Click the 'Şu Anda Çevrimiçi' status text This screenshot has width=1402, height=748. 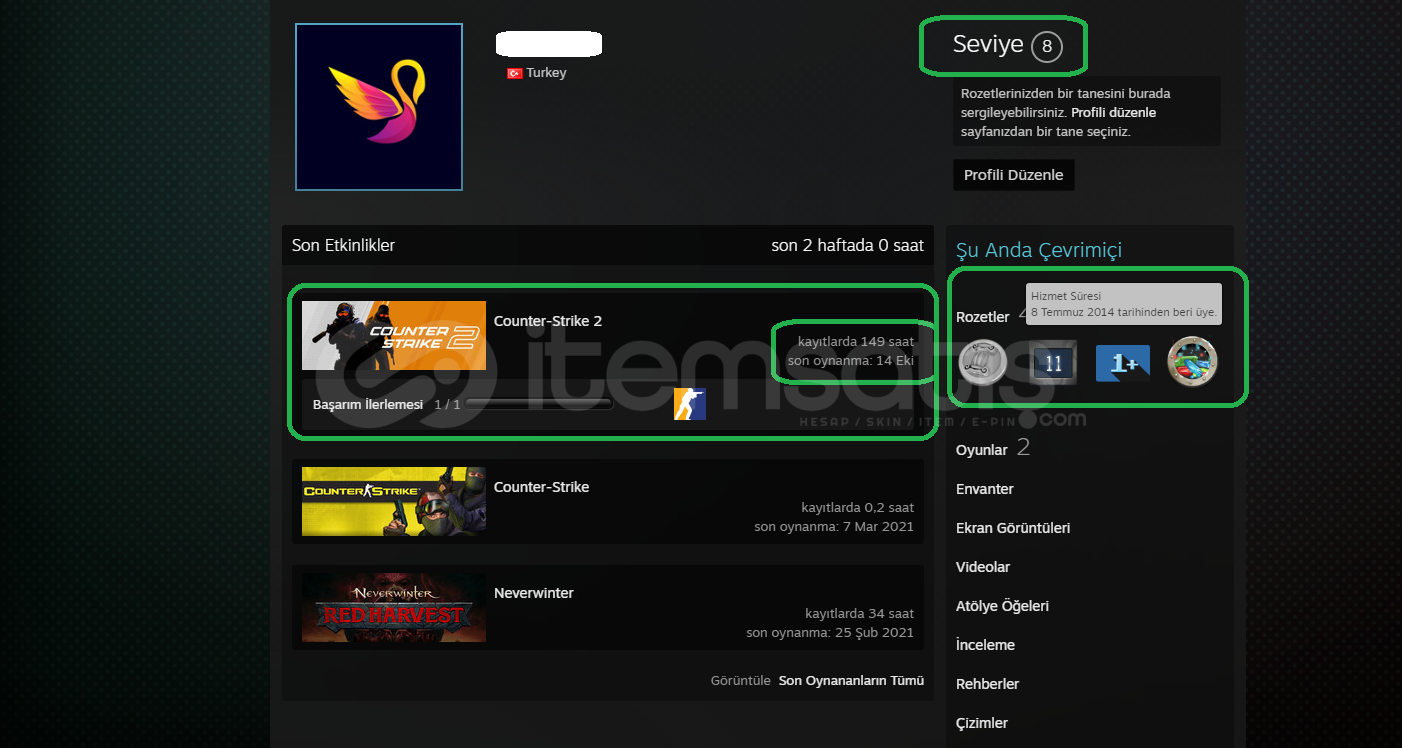point(1039,250)
